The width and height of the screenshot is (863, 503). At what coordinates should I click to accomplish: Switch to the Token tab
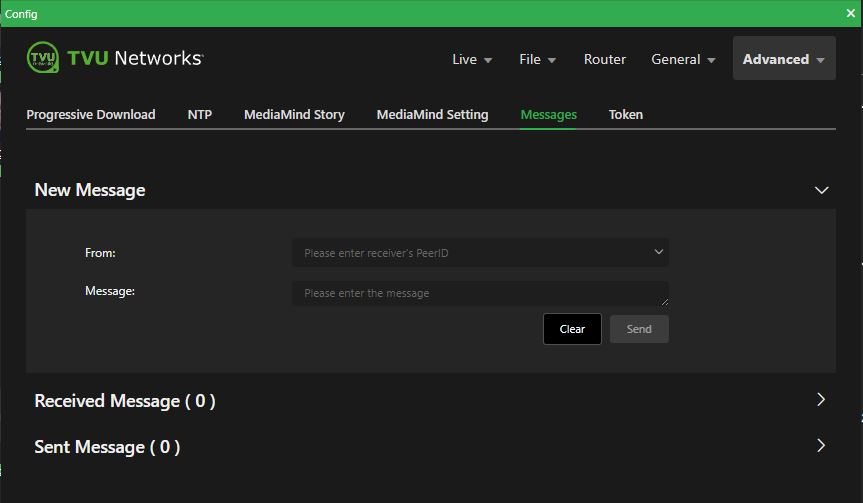point(625,114)
